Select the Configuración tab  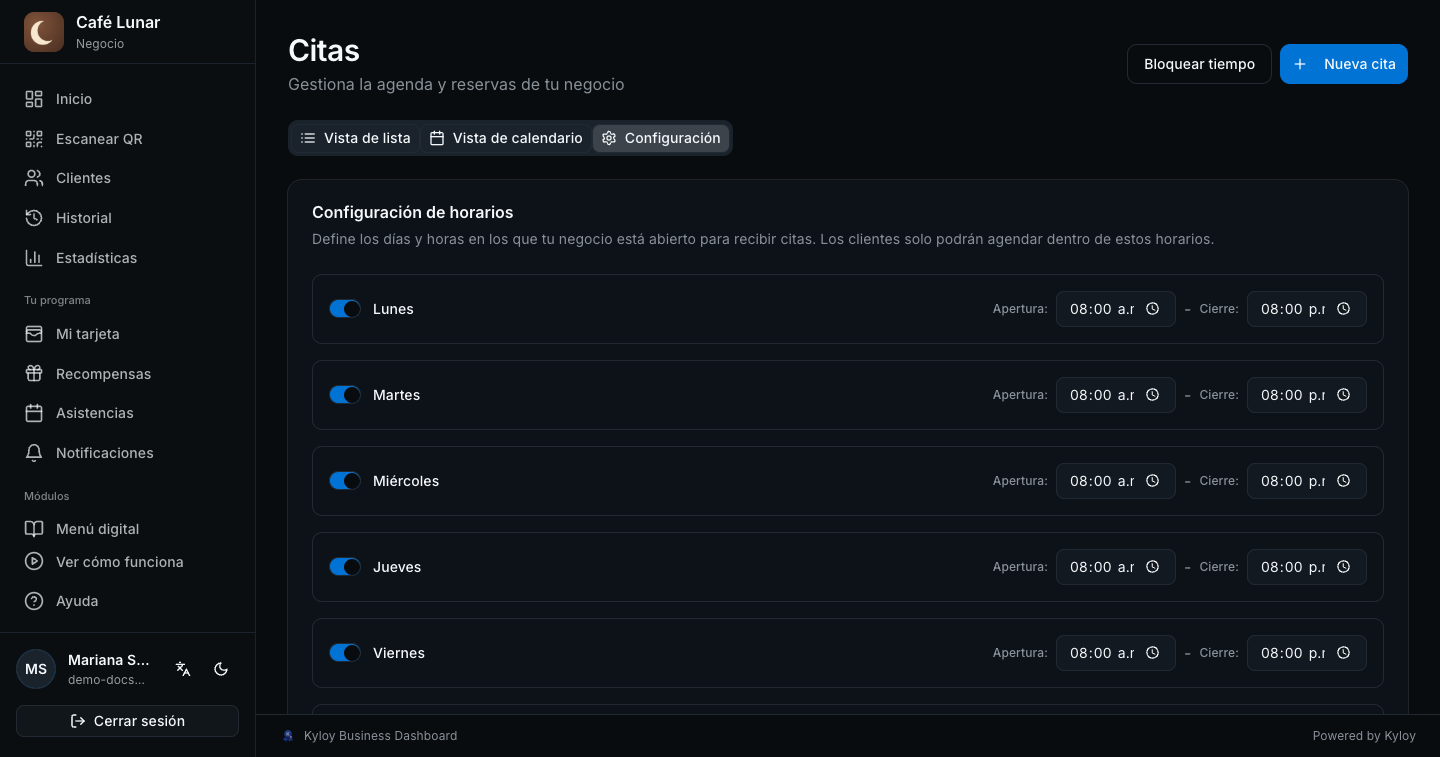pyautogui.click(x=661, y=138)
